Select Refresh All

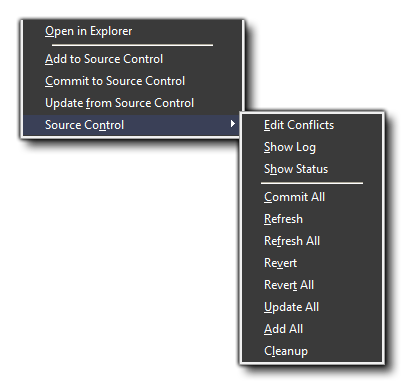point(312,241)
